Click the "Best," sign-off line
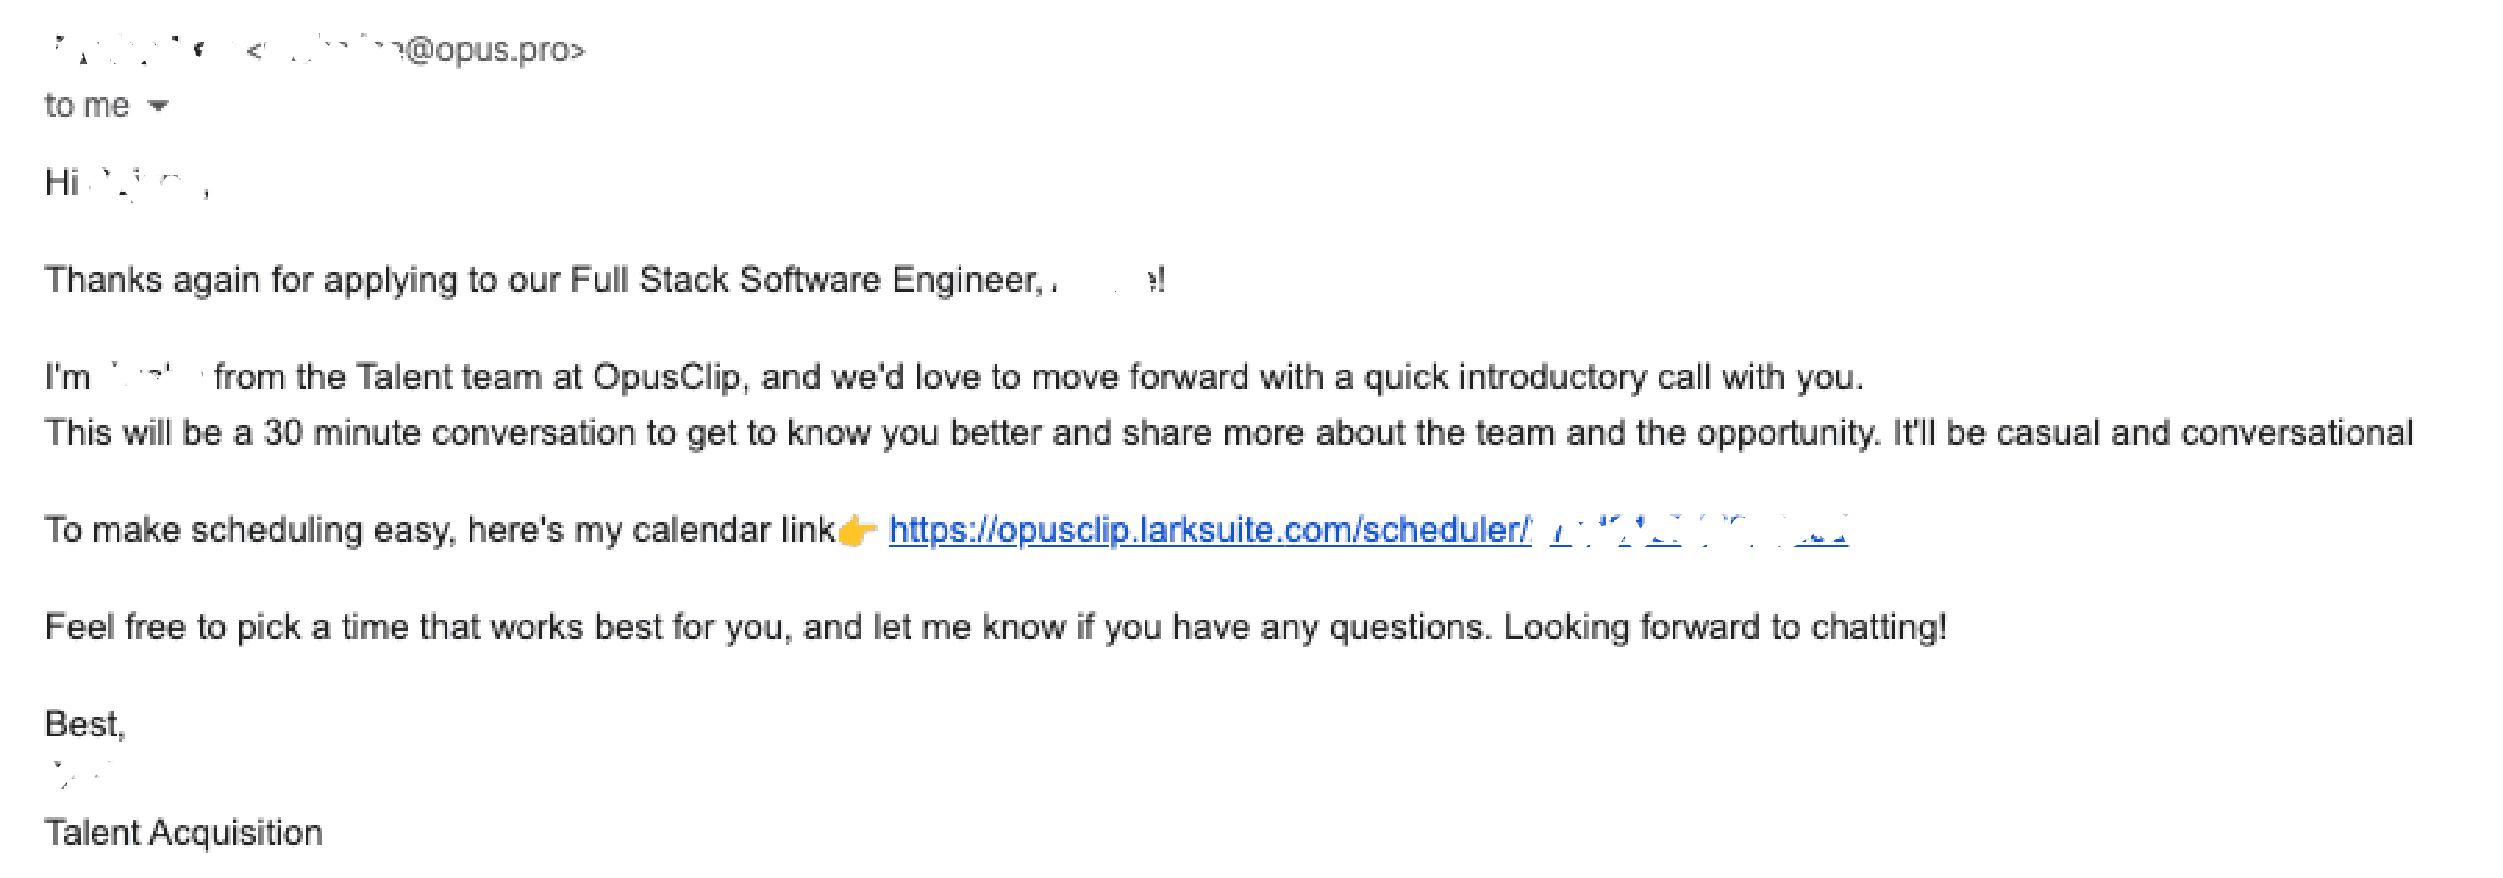2503x878 pixels. (84, 724)
